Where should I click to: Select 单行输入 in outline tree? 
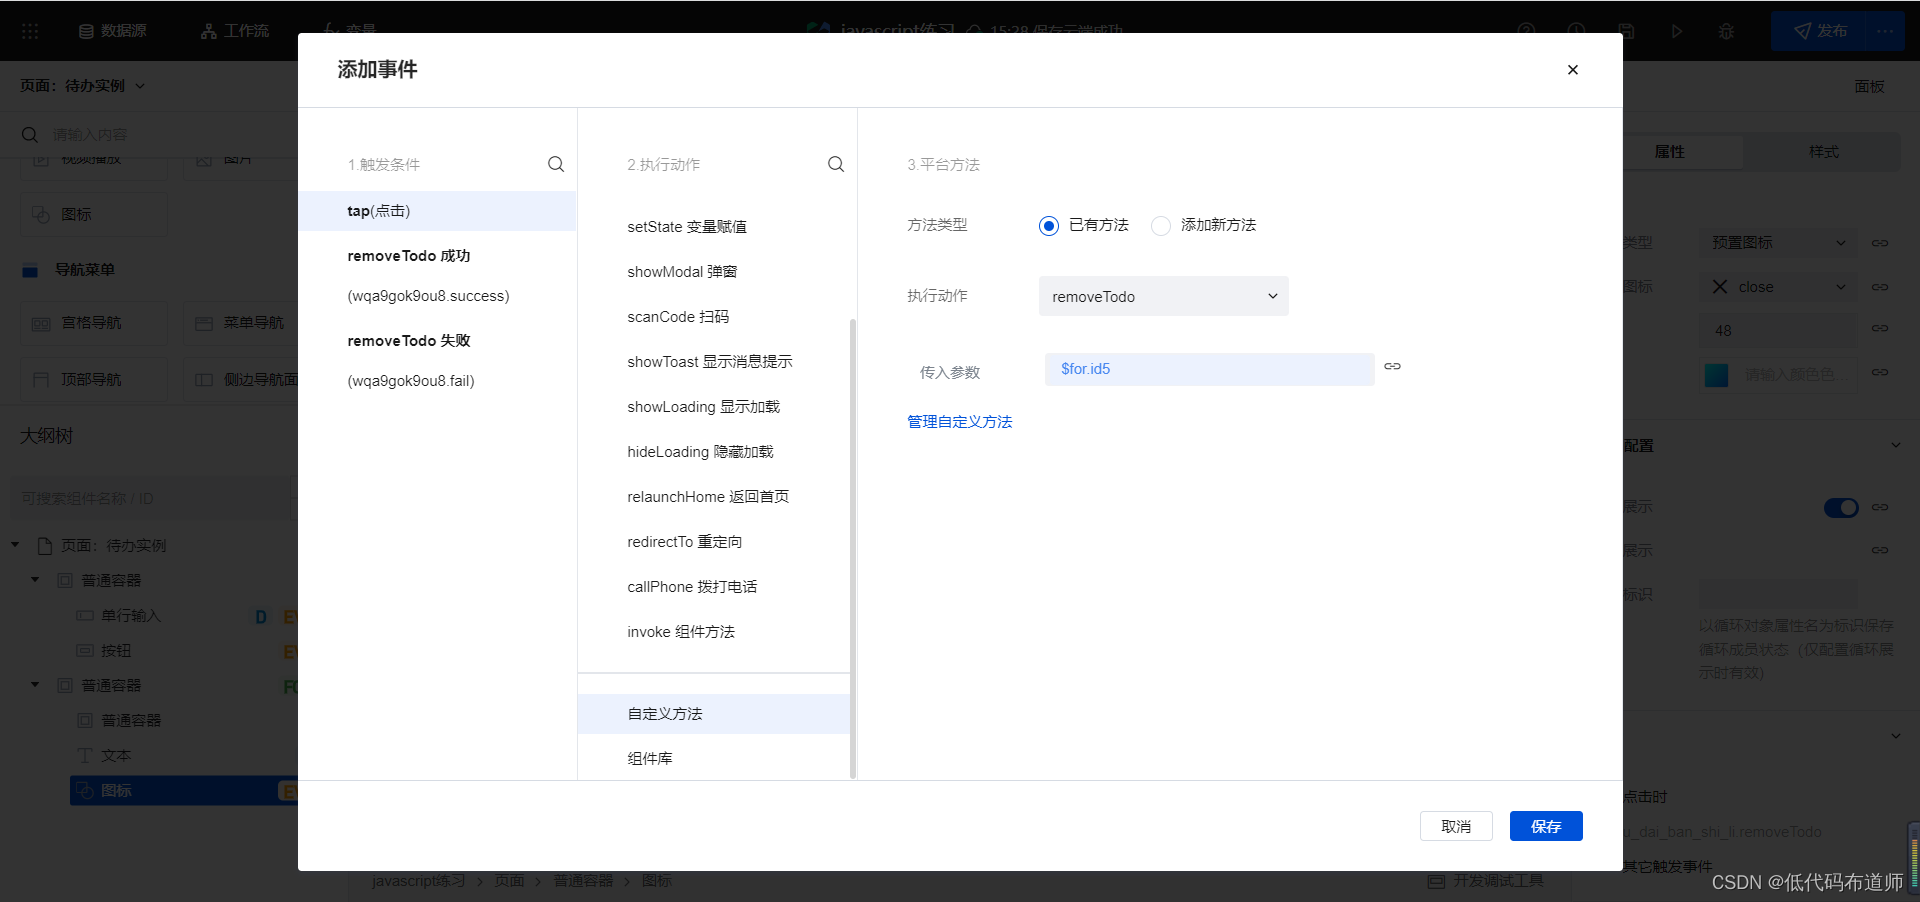coord(130,616)
